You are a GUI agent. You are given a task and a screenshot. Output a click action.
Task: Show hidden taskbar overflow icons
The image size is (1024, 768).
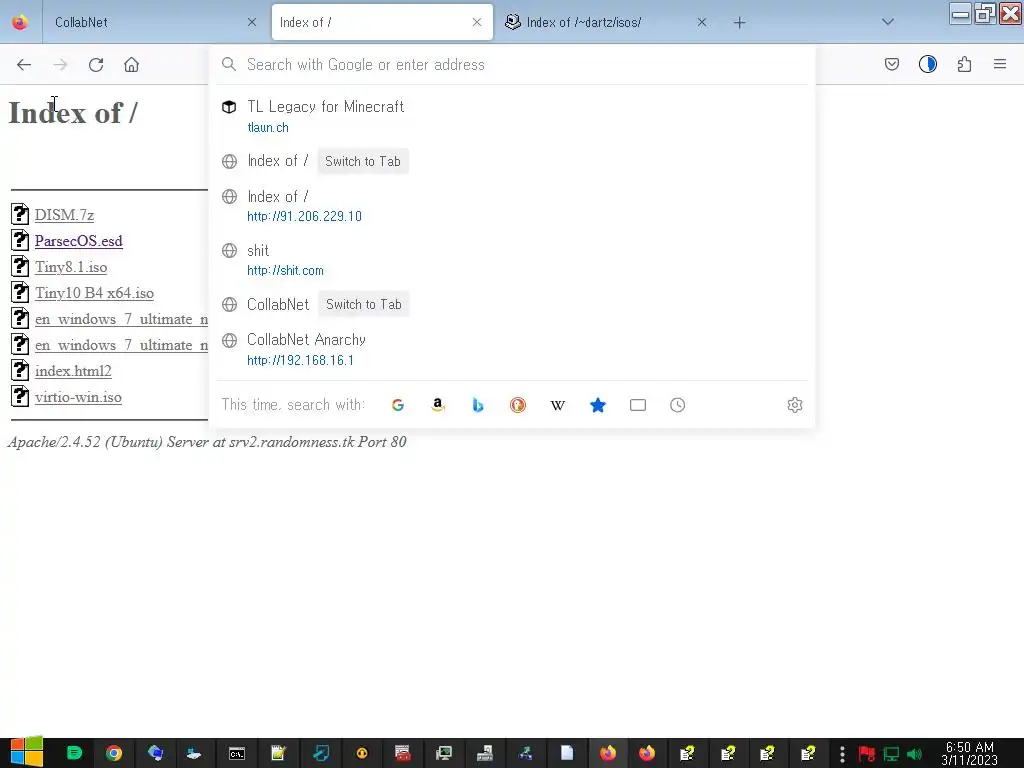842,754
